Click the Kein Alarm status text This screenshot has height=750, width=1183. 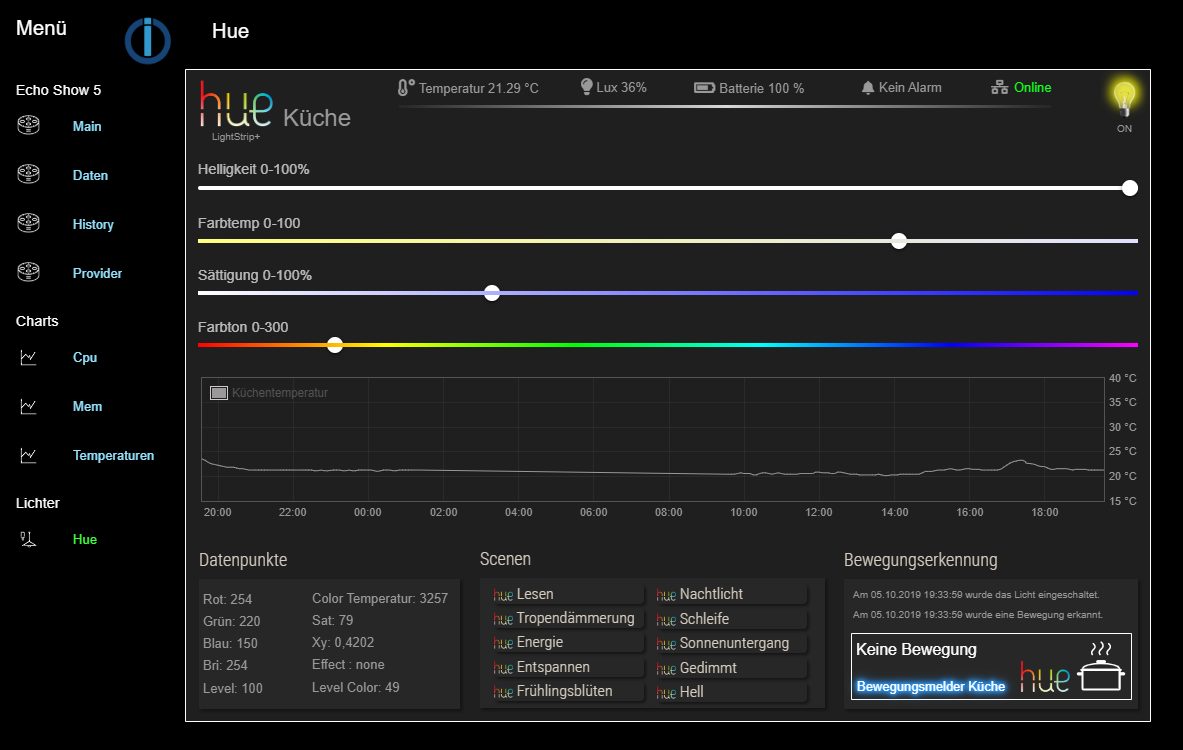click(x=910, y=88)
